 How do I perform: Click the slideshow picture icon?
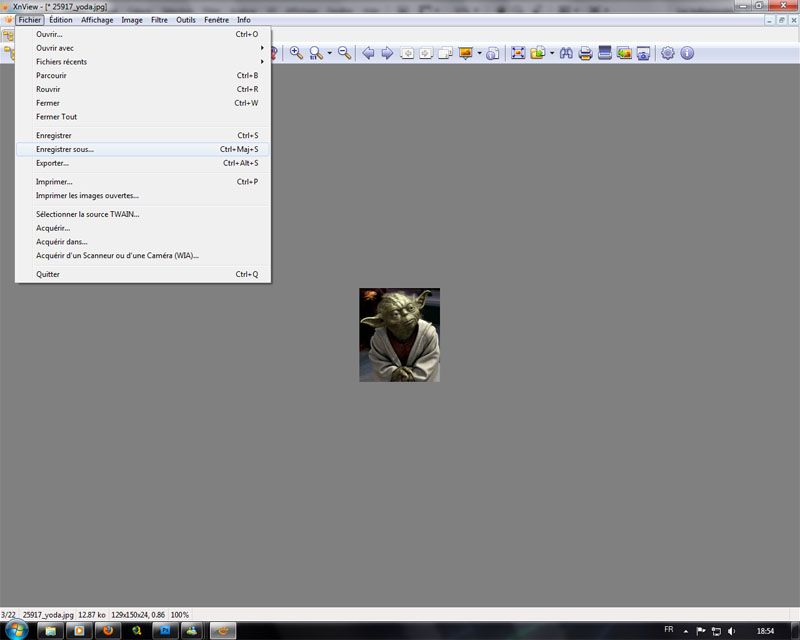465,53
